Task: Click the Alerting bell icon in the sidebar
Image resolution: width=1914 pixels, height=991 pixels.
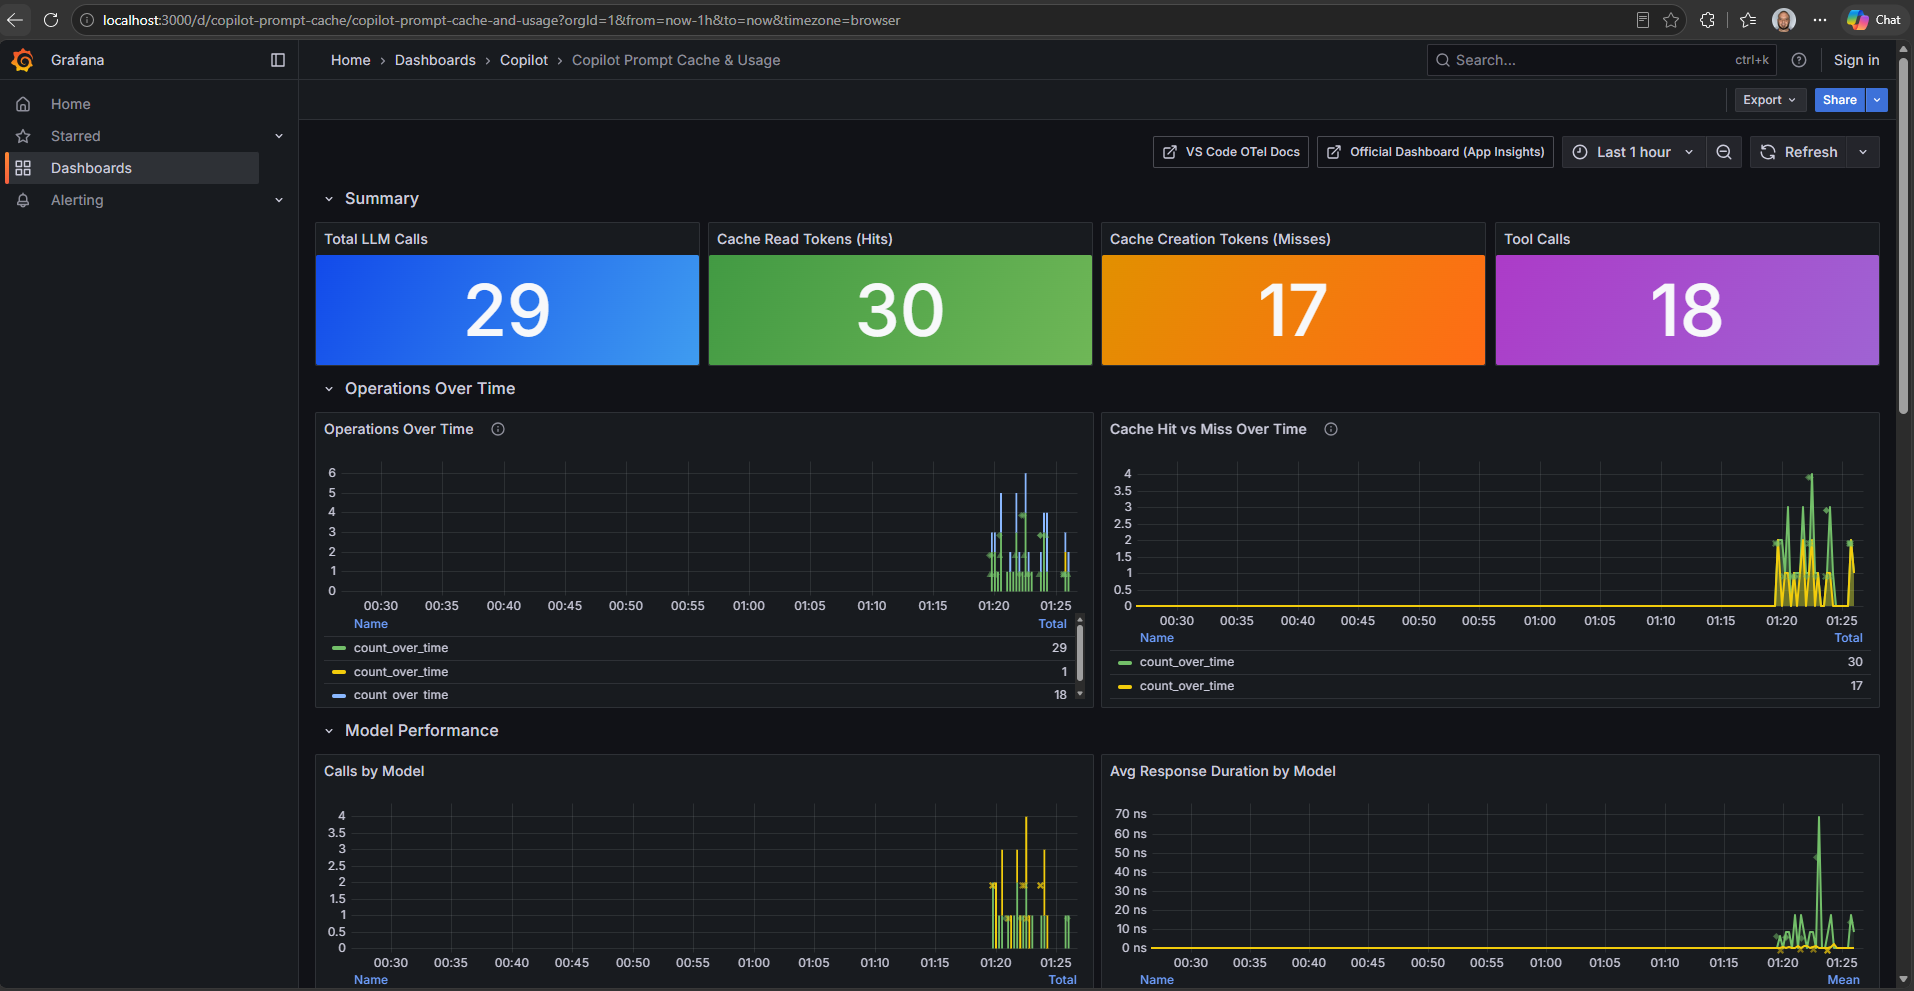Action: tap(23, 200)
